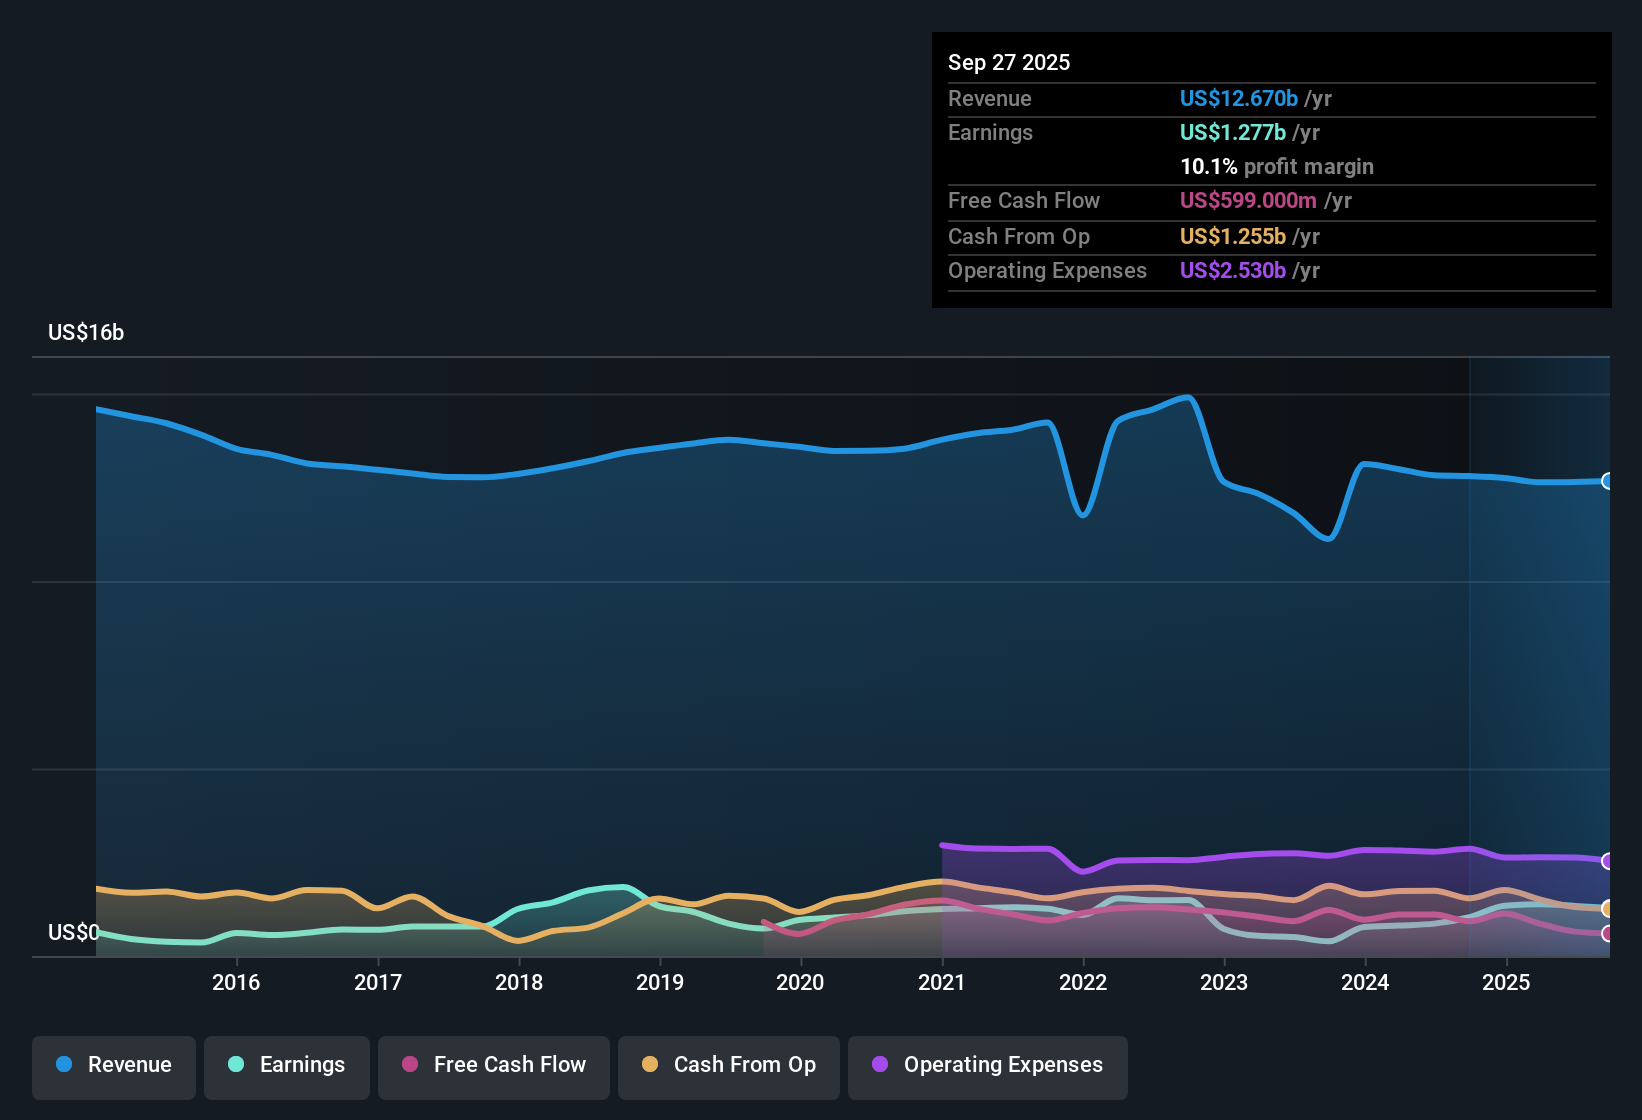Click the 2025 x-axis label
This screenshot has width=1642, height=1120.
pyautogui.click(x=1506, y=983)
